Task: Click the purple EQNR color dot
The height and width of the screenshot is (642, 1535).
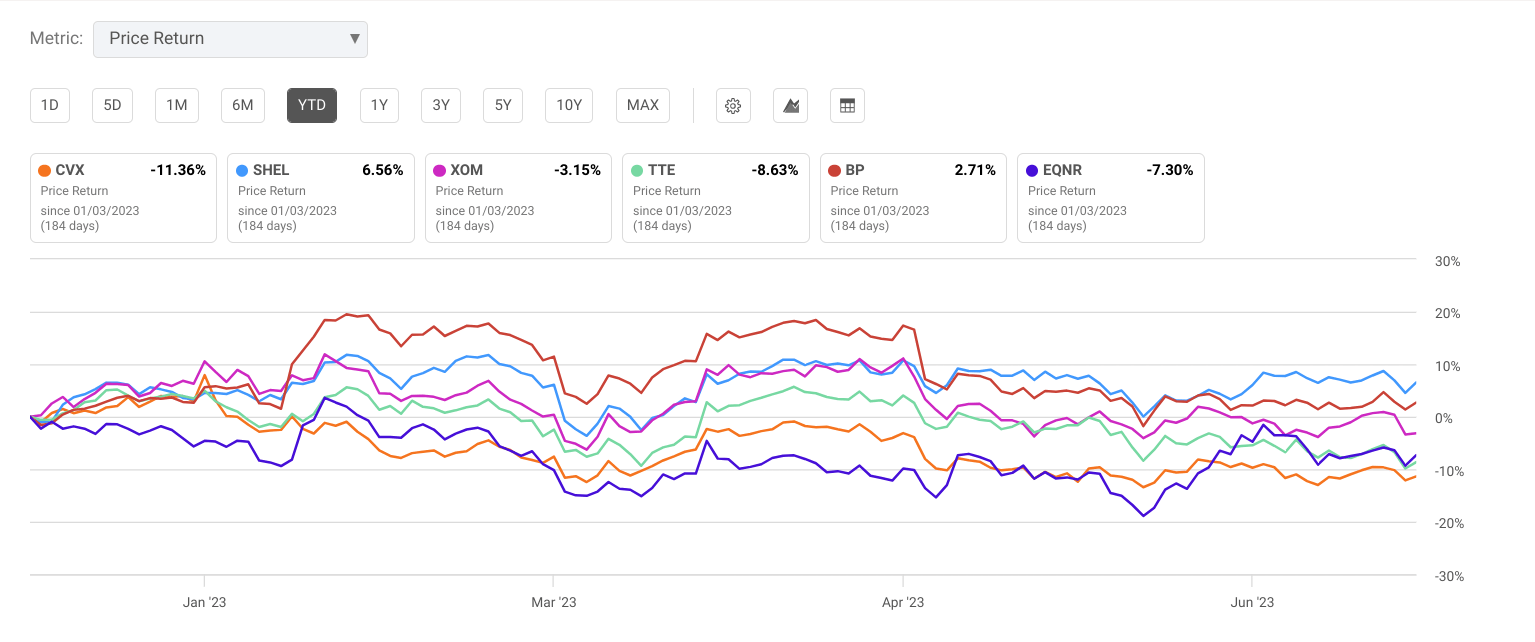Action: click(x=1031, y=170)
